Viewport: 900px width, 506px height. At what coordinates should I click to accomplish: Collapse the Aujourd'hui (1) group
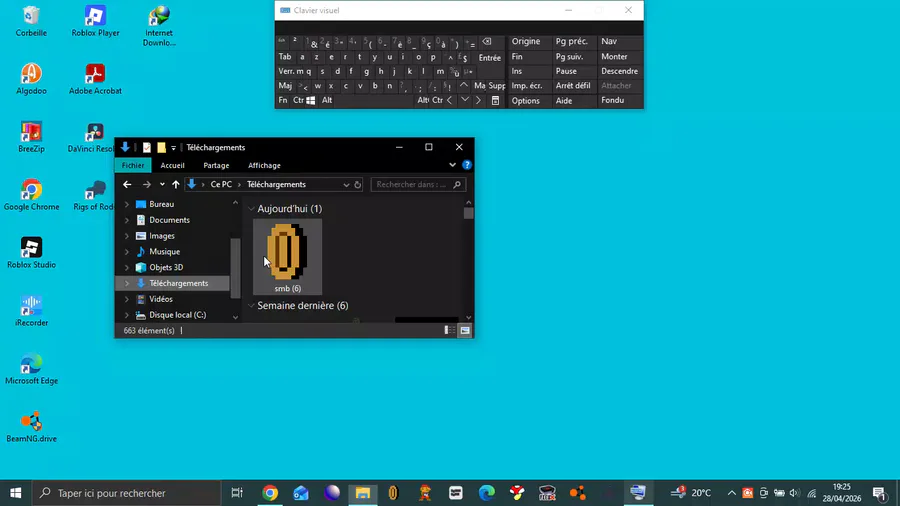[251, 209]
